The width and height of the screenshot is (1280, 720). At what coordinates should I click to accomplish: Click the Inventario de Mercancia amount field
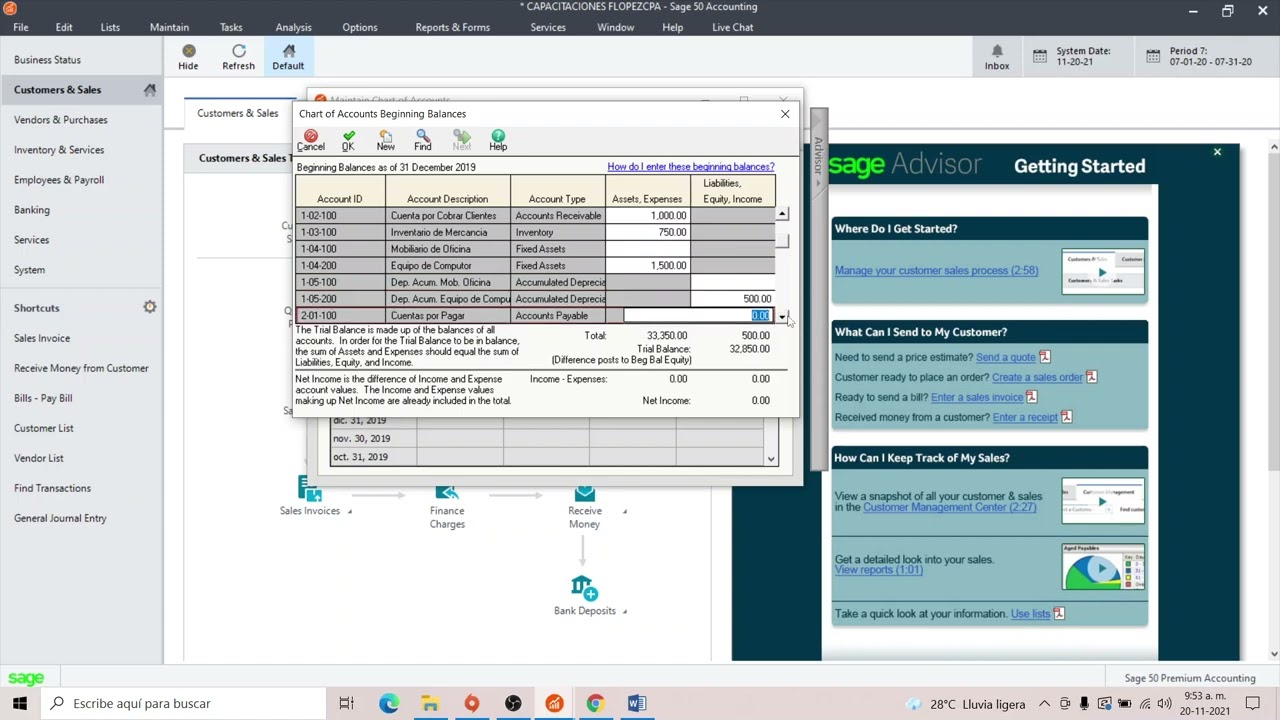[x=648, y=232]
